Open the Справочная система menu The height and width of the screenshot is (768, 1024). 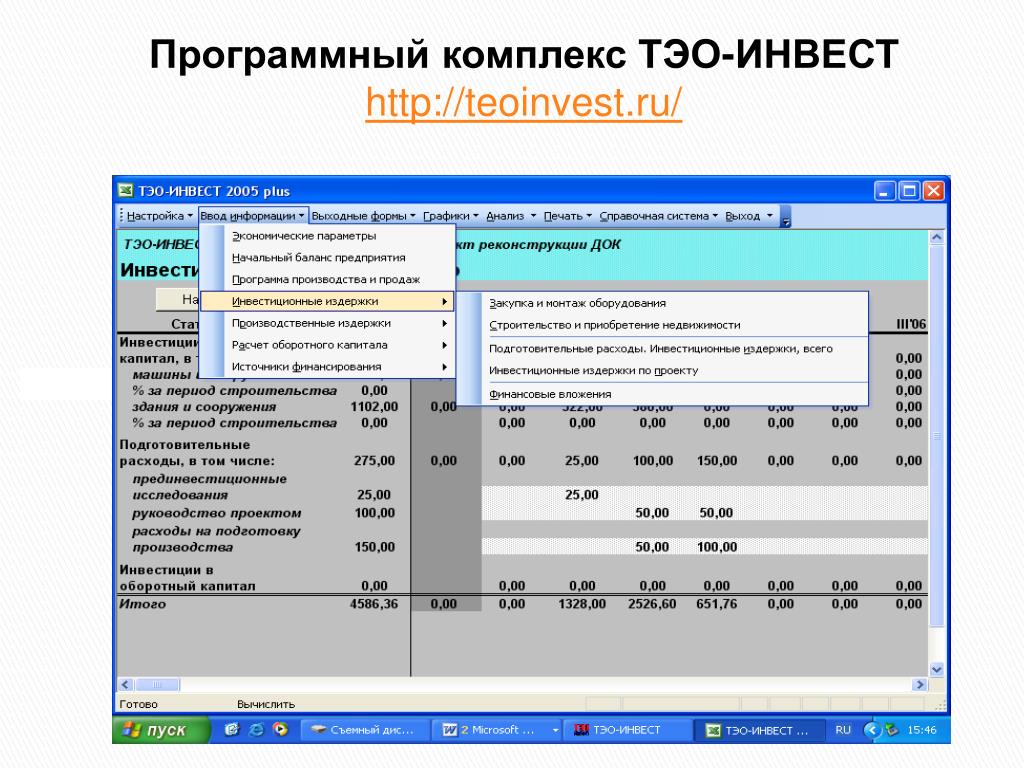click(x=658, y=216)
